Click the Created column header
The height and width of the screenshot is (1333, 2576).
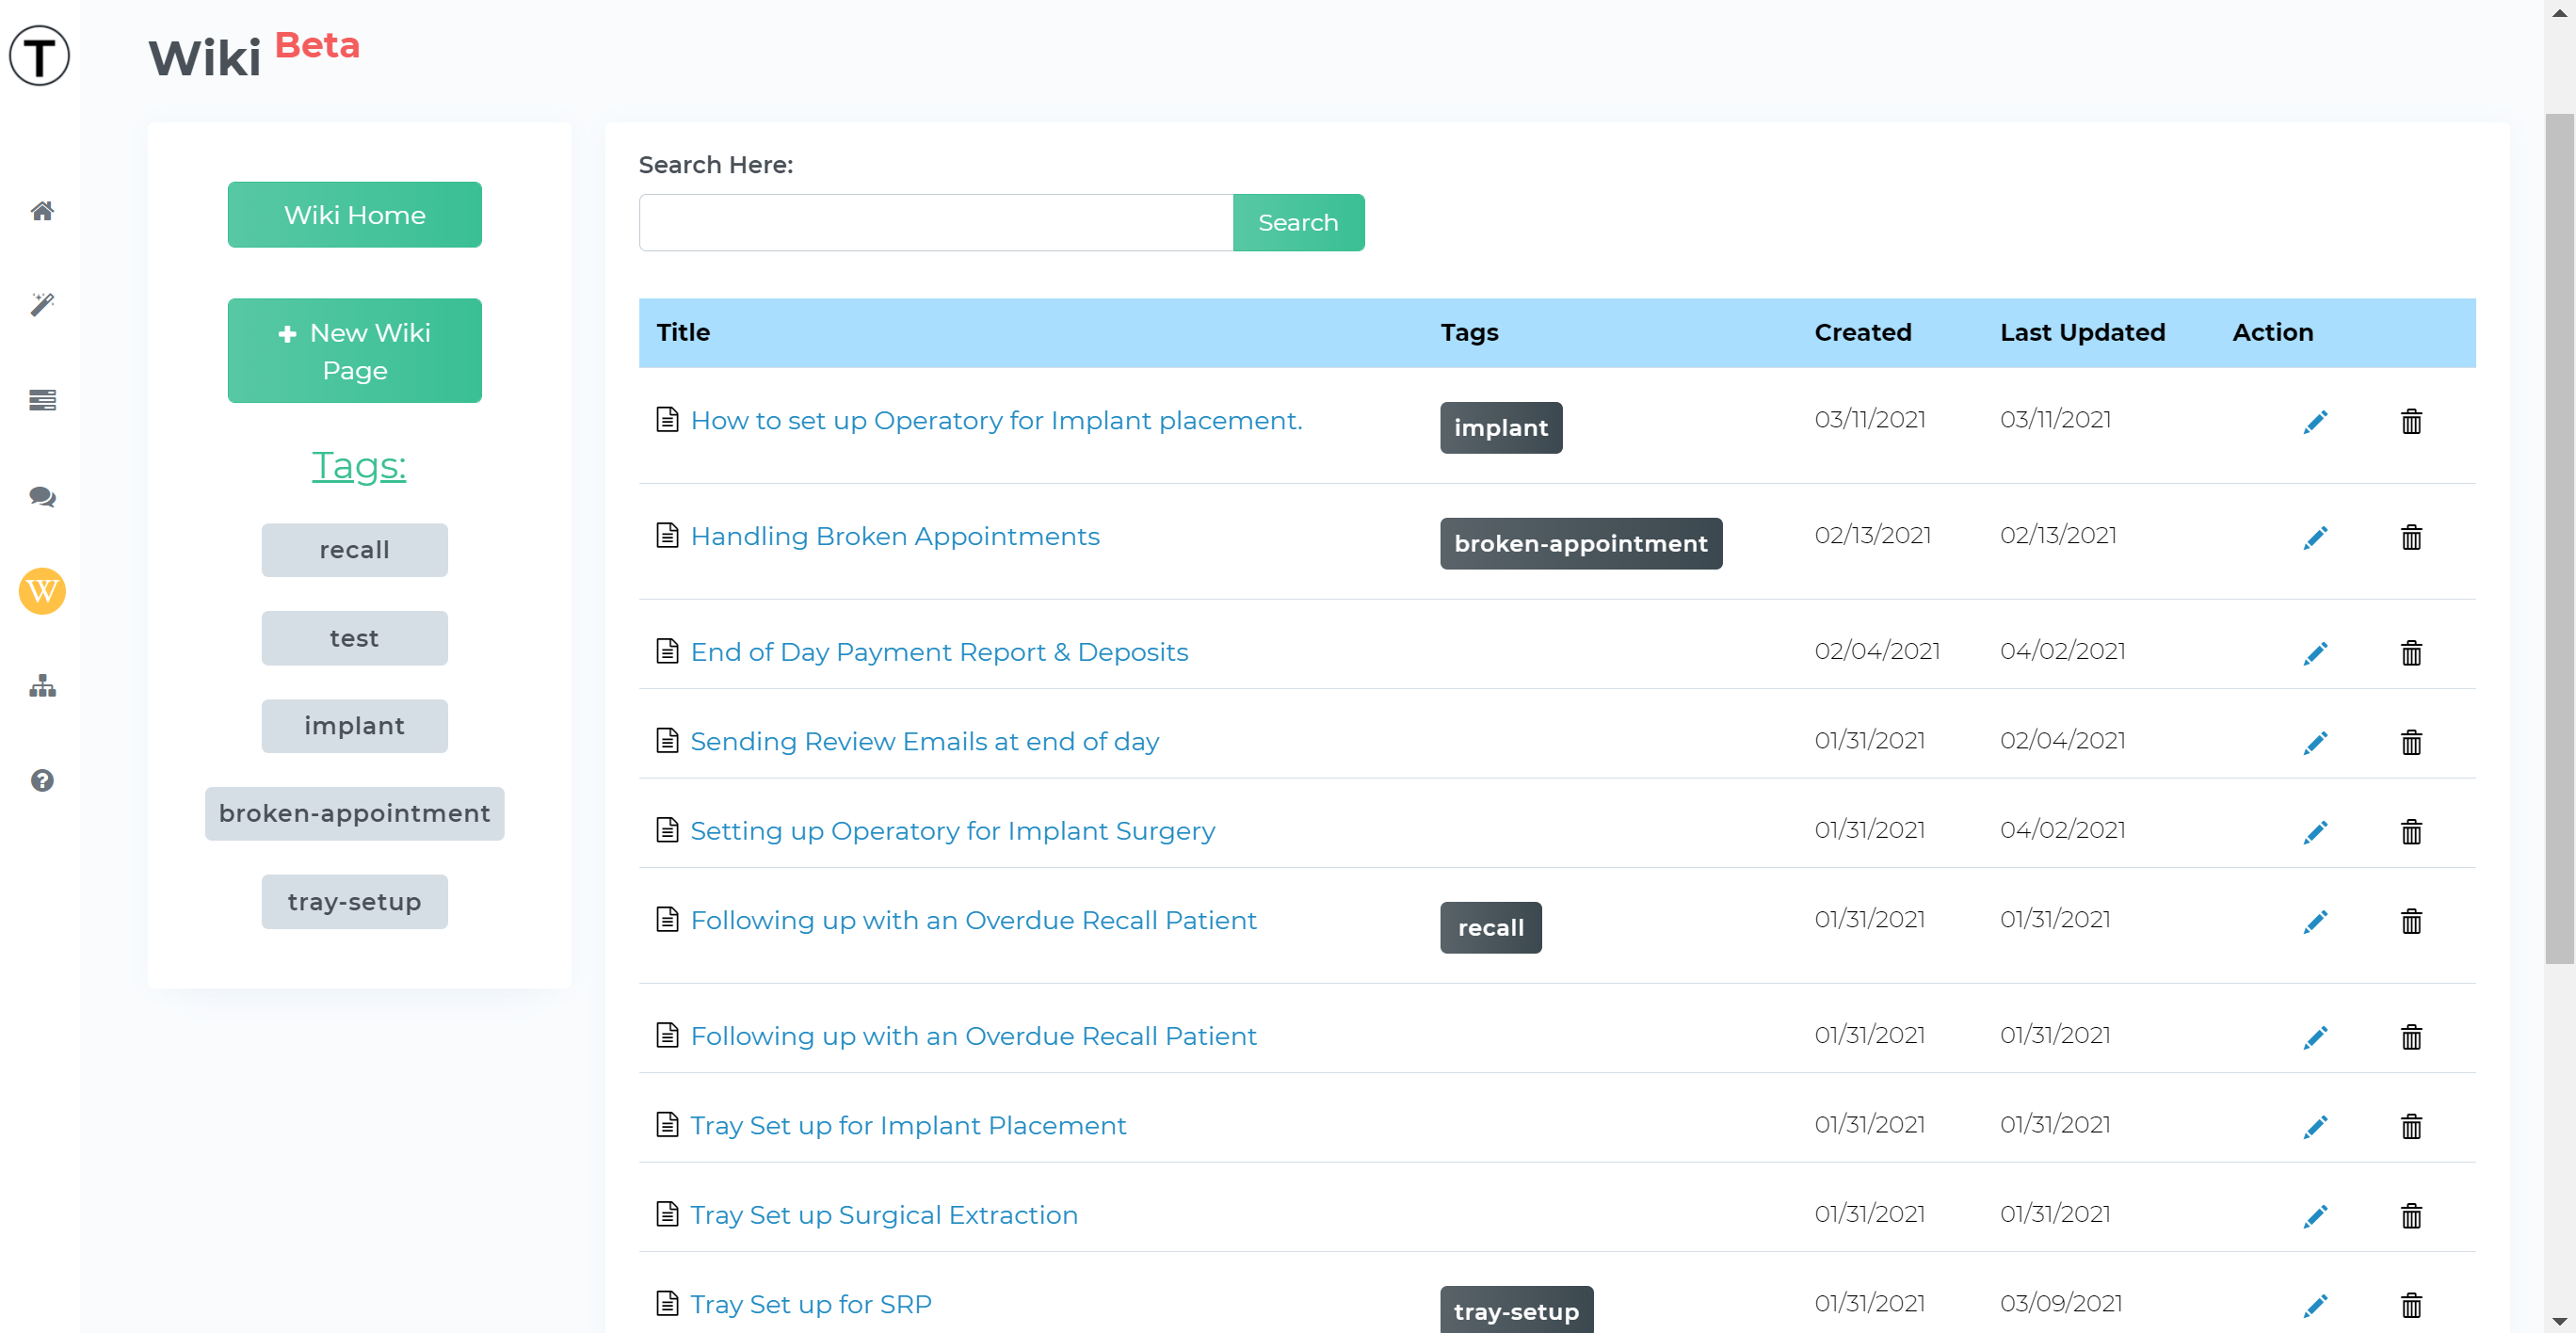tap(1863, 333)
